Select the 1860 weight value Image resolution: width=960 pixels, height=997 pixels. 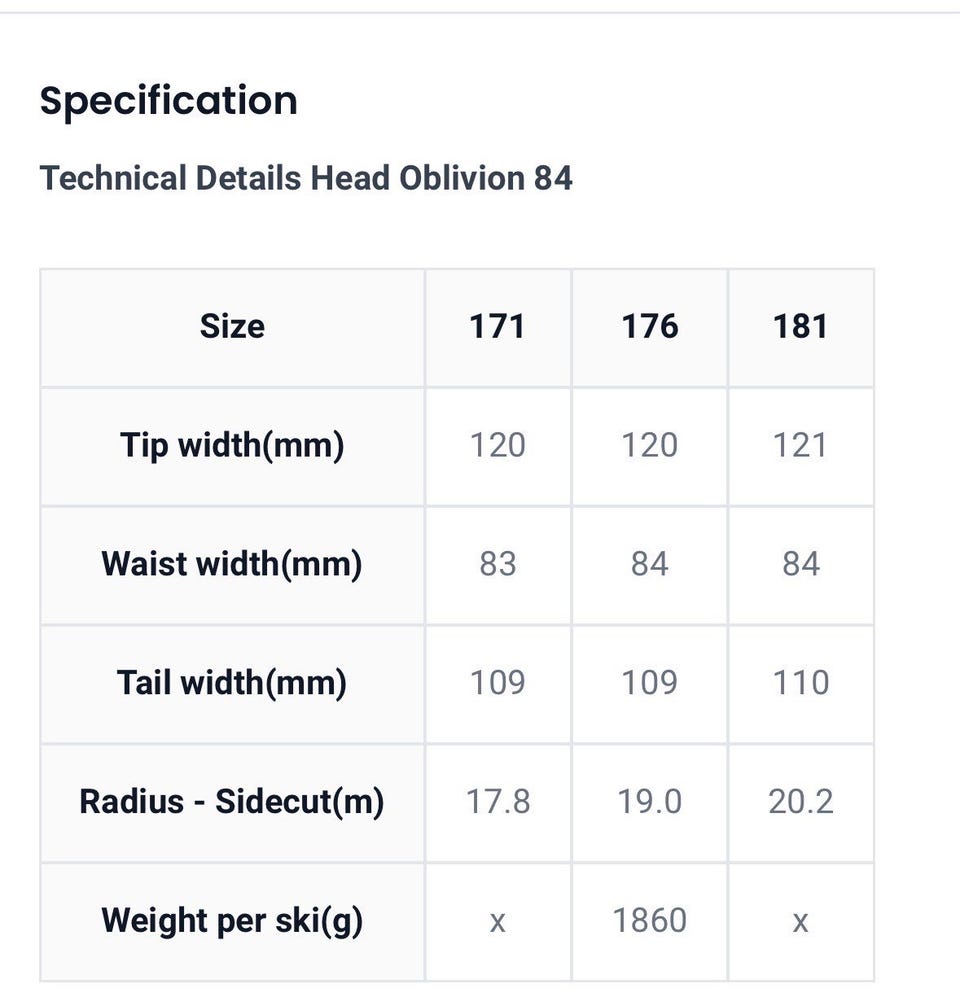coord(650,920)
